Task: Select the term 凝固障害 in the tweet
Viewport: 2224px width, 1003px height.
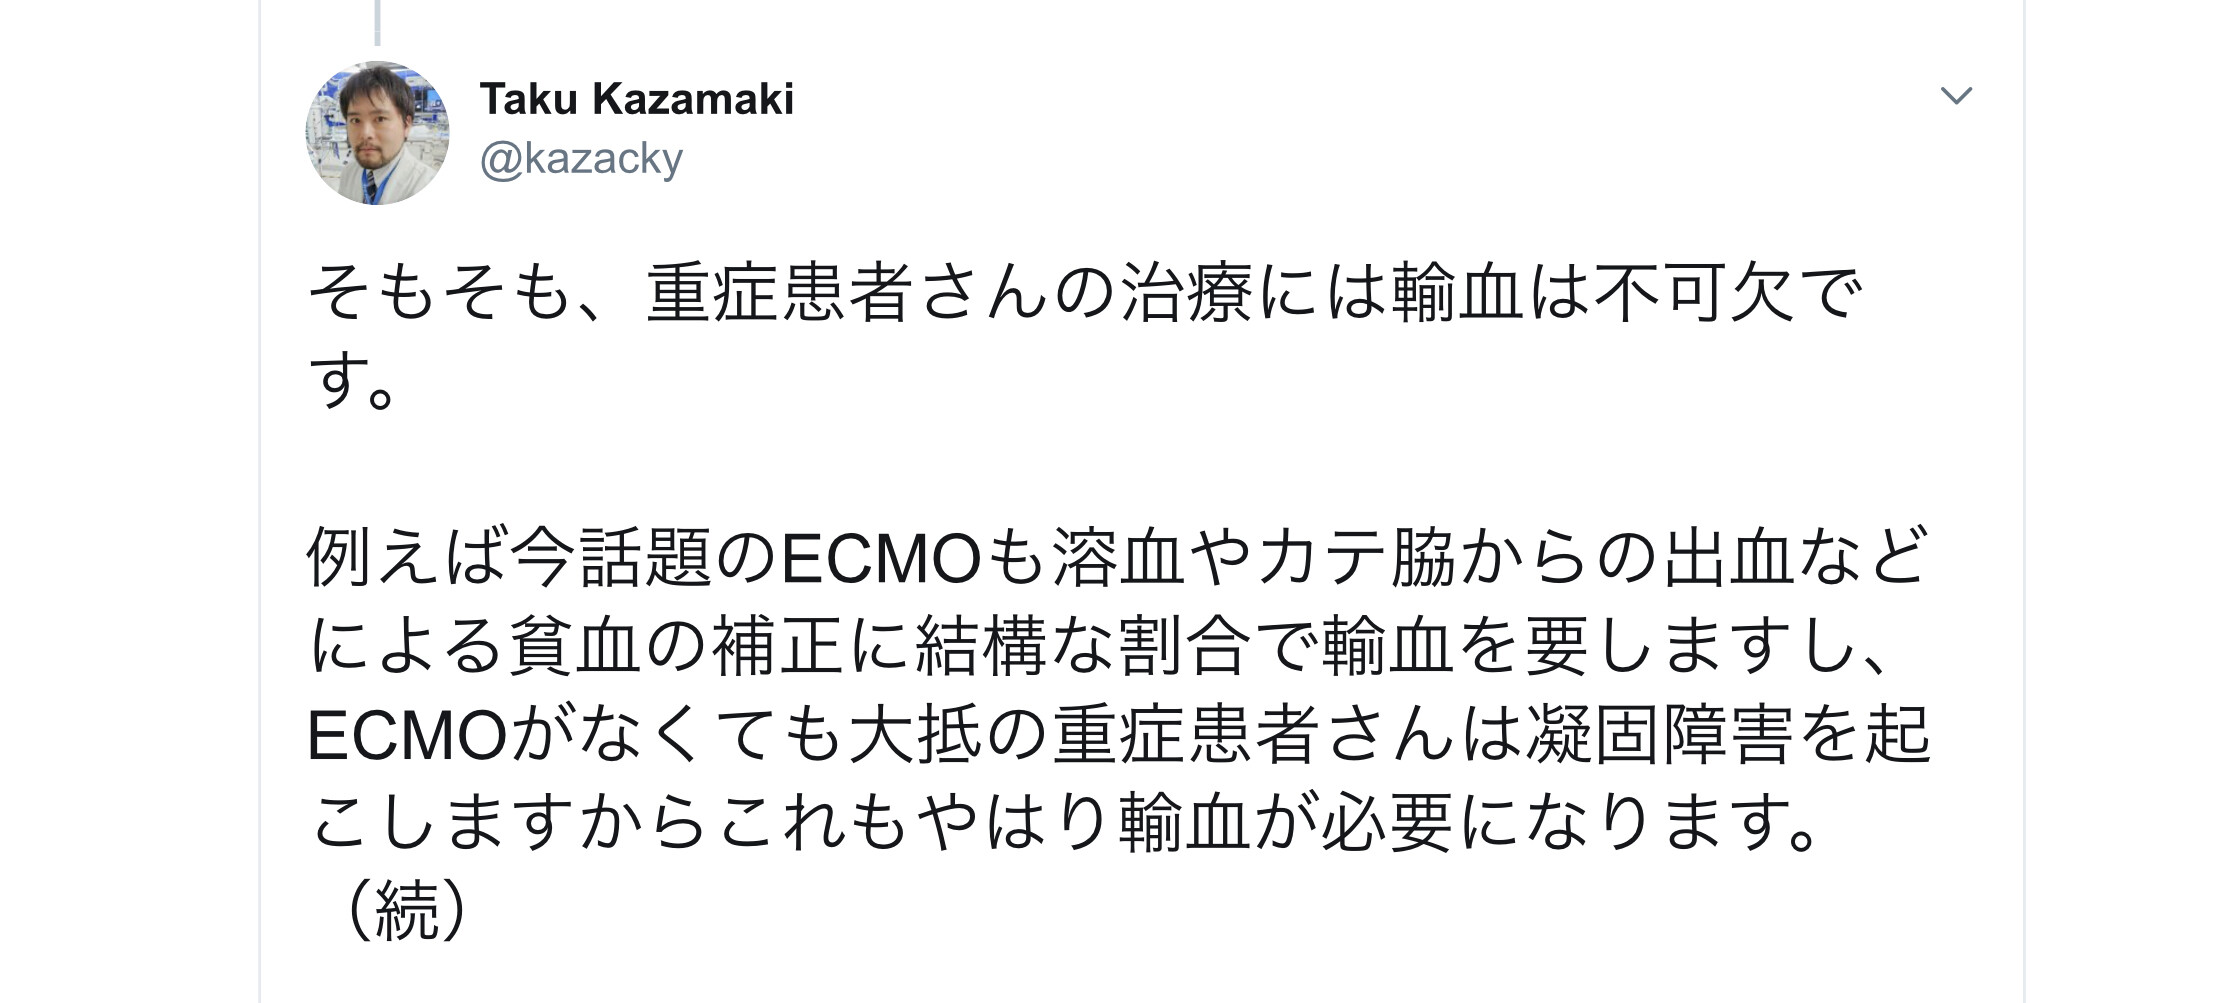Action: click(1660, 736)
